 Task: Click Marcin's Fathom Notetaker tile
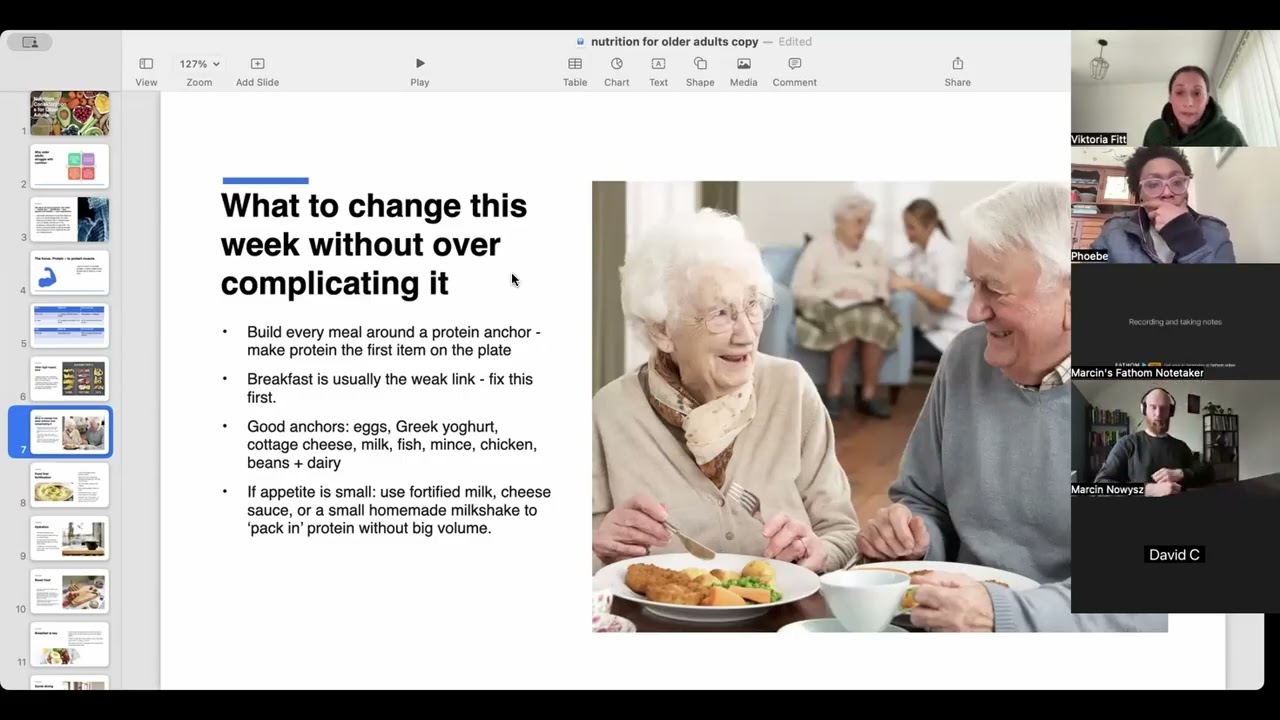tap(1175, 322)
